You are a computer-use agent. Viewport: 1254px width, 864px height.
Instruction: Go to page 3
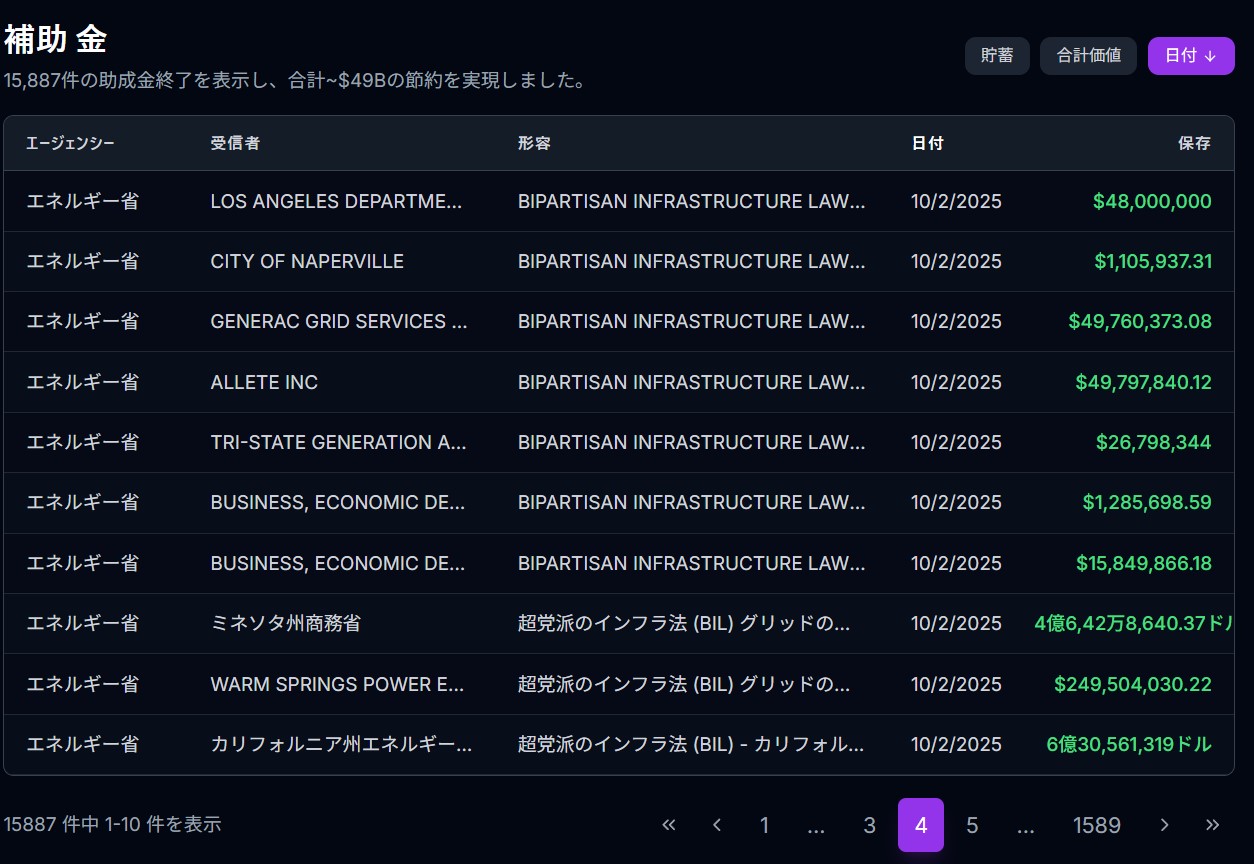[x=869, y=825]
